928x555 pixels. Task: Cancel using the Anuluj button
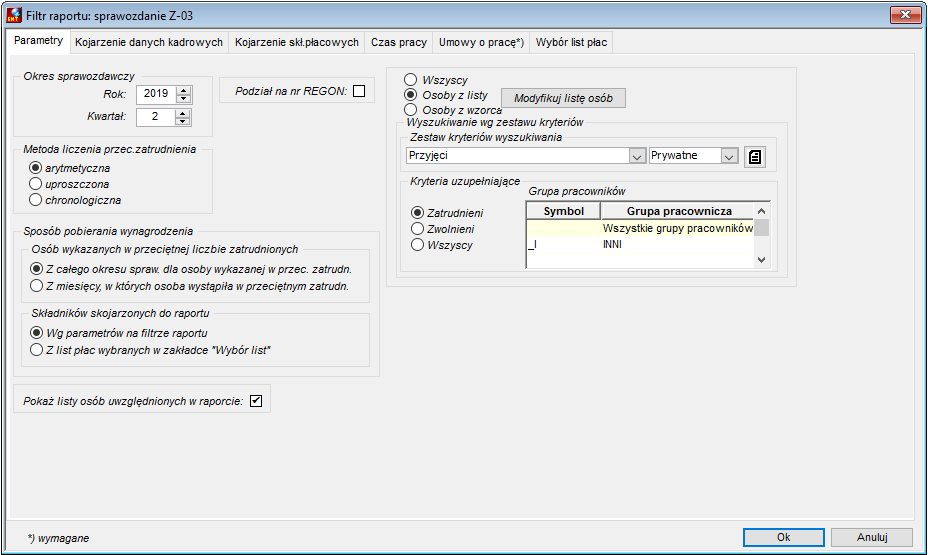[872, 537]
